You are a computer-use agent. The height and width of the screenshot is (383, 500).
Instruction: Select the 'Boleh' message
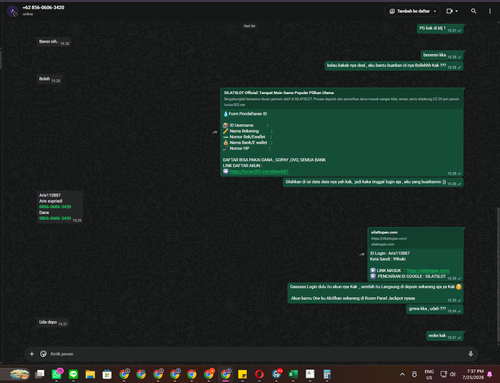click(49, 79)
